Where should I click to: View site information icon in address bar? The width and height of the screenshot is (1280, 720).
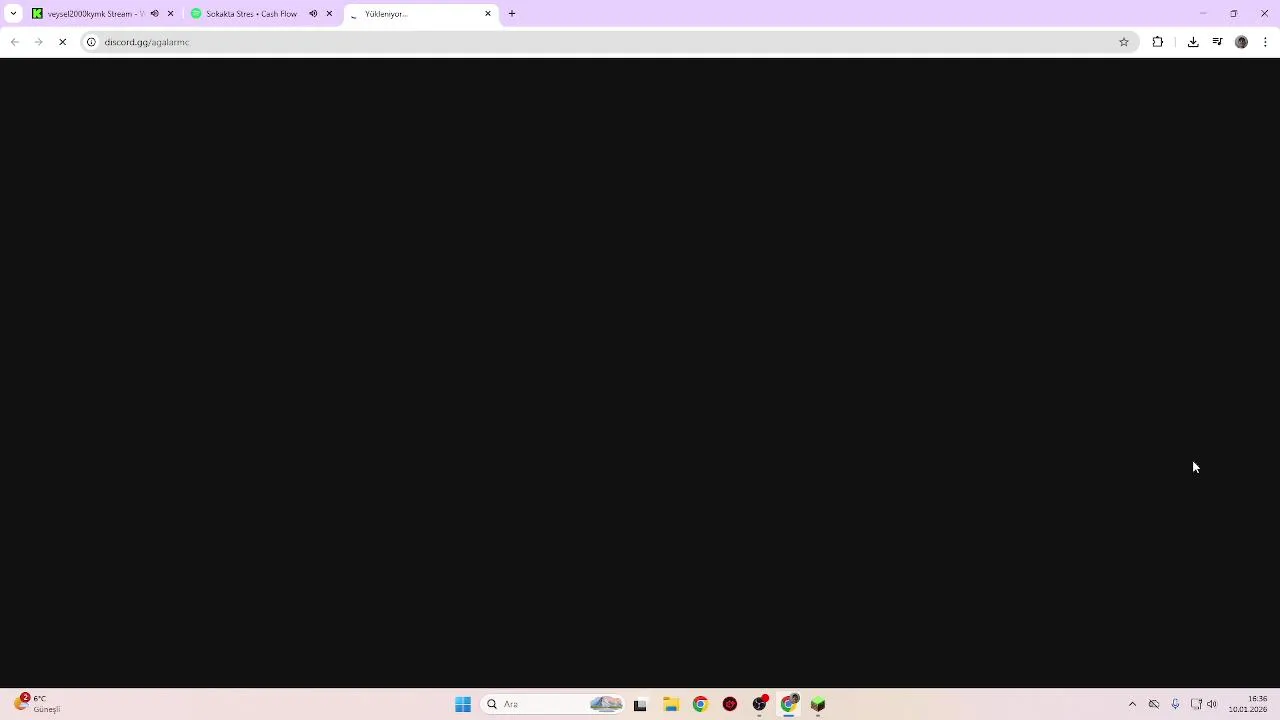coord(91,42)
